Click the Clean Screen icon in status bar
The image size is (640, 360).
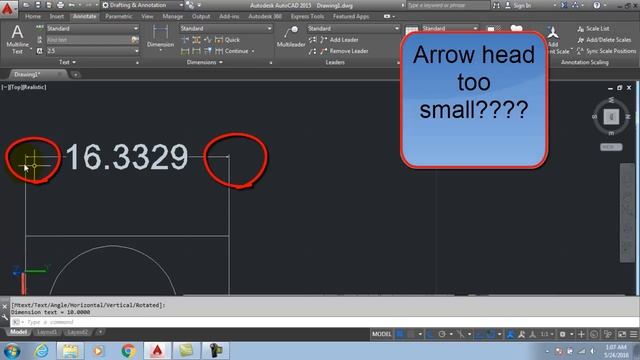pyautogui.click(x=622, y=334)
